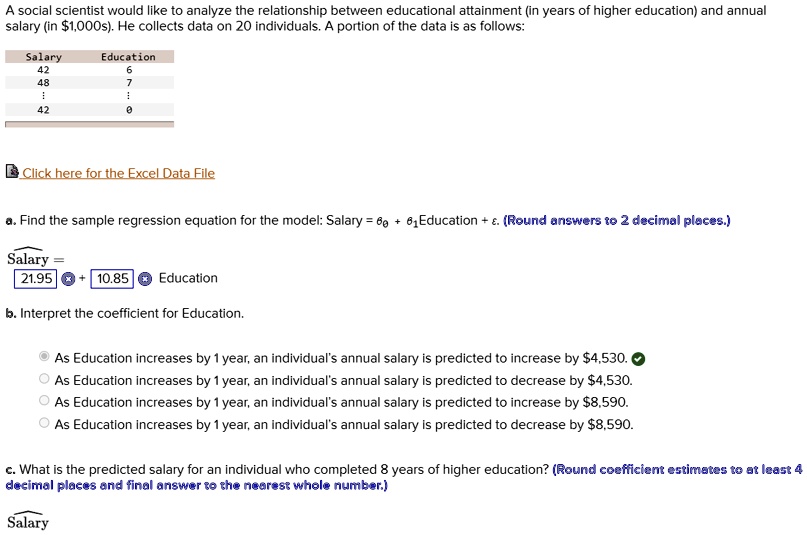The image size is (807, 535).
Task: Click the Excel data file icon
Action: [x=12, y=172]
